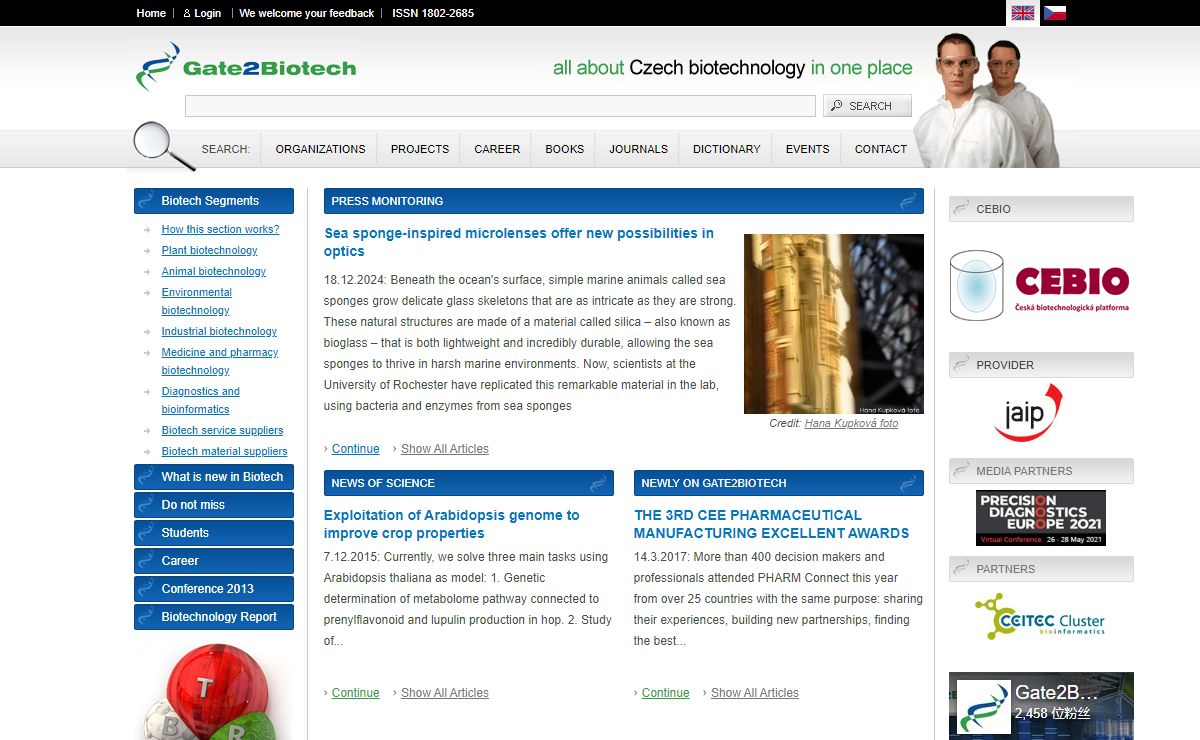Click Continue under the Press Monitoring article
Viewport: 1200px width, 740px height.
(355, 449)
